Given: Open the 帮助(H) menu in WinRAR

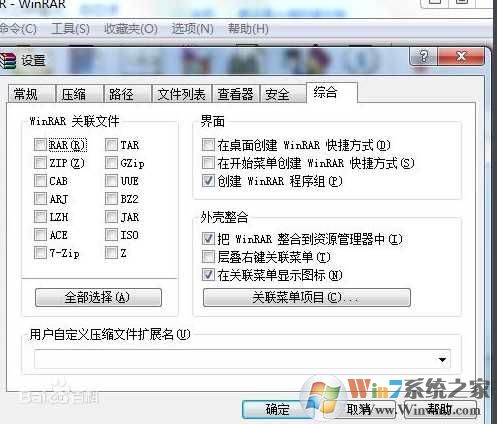Looking at the screenshot, I should [248, 29].
